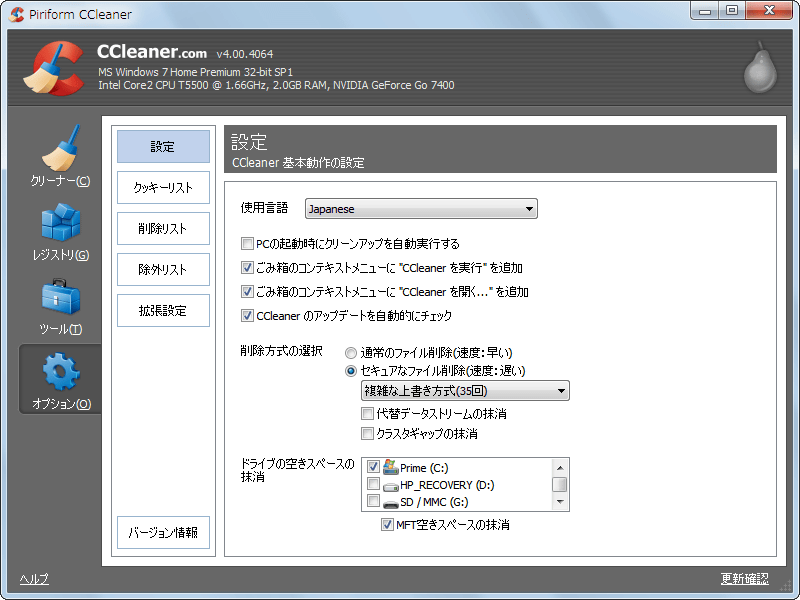Uncheck the Prime (C:) drive checkbox
The image size is (800, 600).
point(373,466)
